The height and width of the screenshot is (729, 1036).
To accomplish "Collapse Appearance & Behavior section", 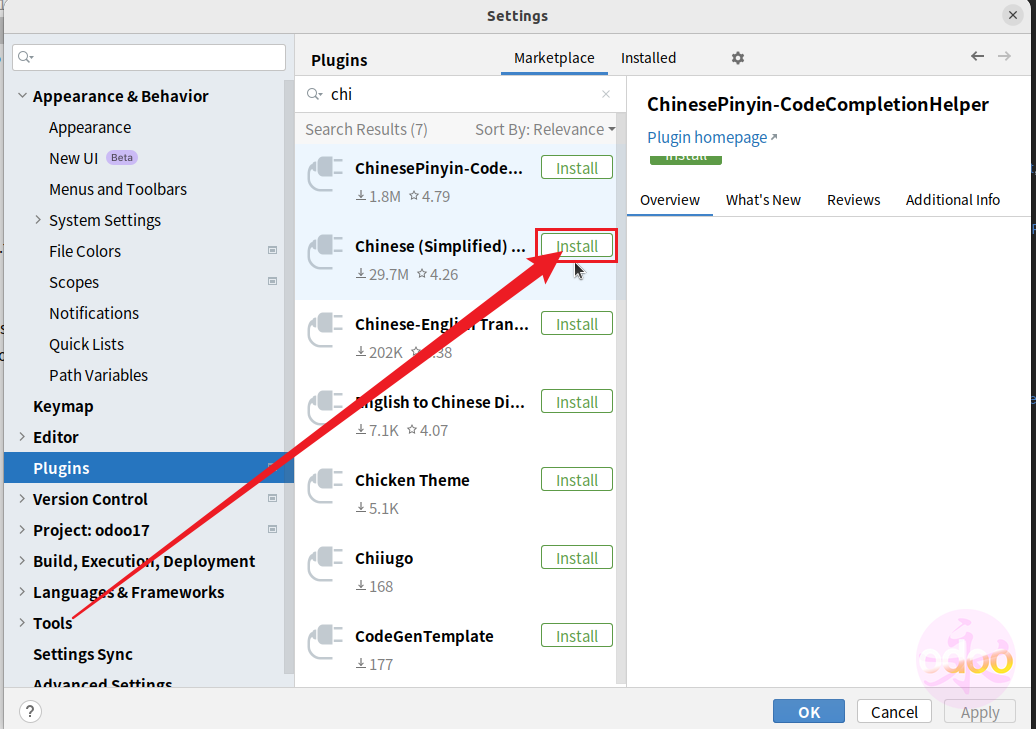I will 22,96.
